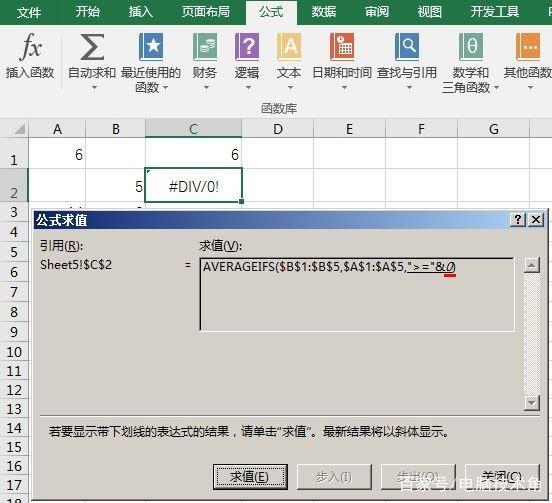Screen dimensions: 552x503
Task: Expand the 查找与引用 dropdown arrow
Action: [409, 87]
